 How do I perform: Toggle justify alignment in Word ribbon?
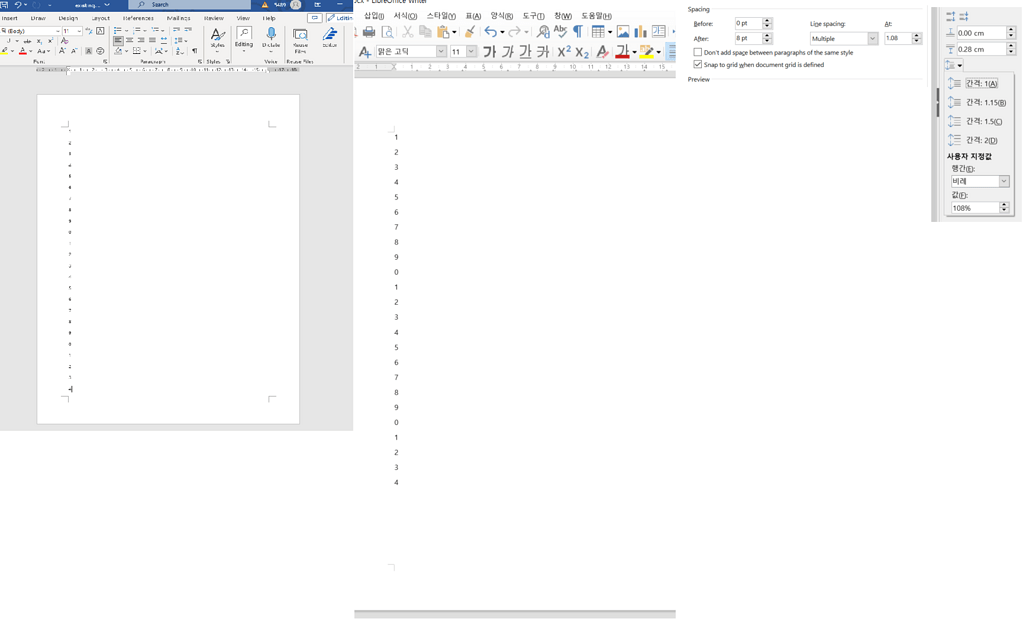click(152, 40)
